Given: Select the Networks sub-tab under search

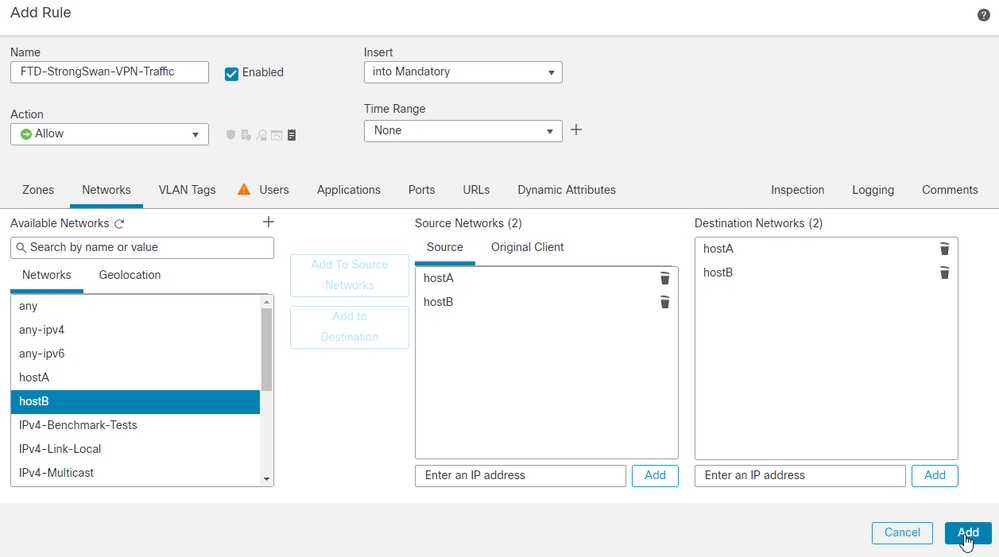Looking at the screenshot, I should [47, 275].
